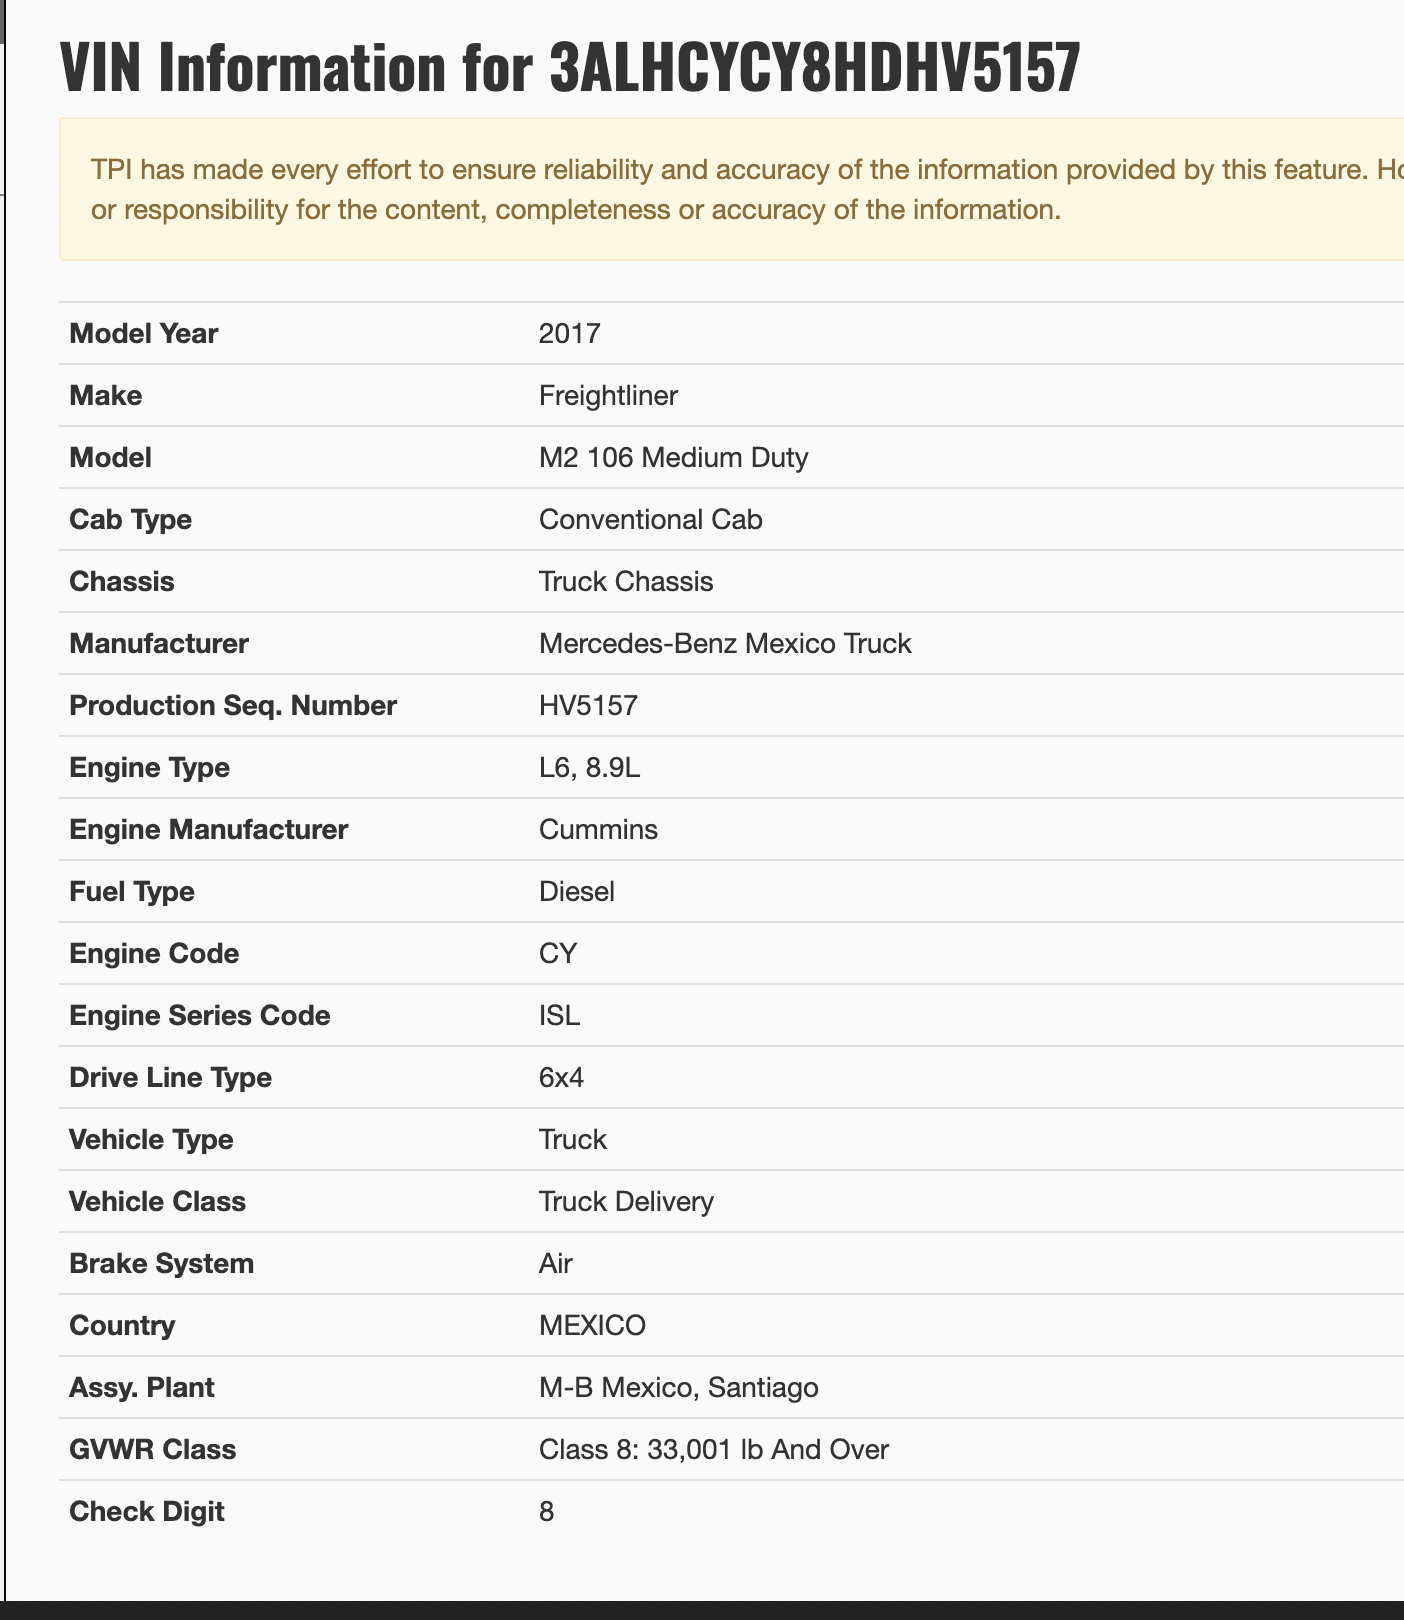Click the yellow TPI disclaimer notice

(730, 189)
